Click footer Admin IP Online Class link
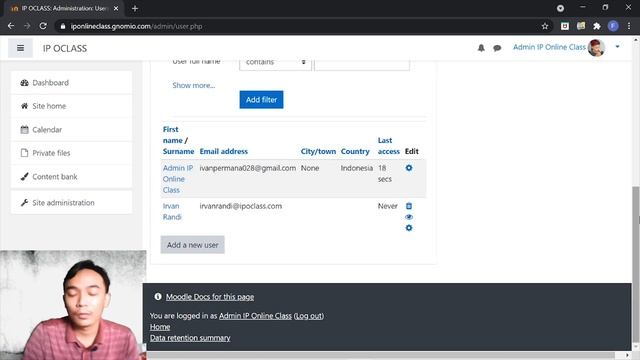Screen dimensions: 640x360 pos(255,316)
